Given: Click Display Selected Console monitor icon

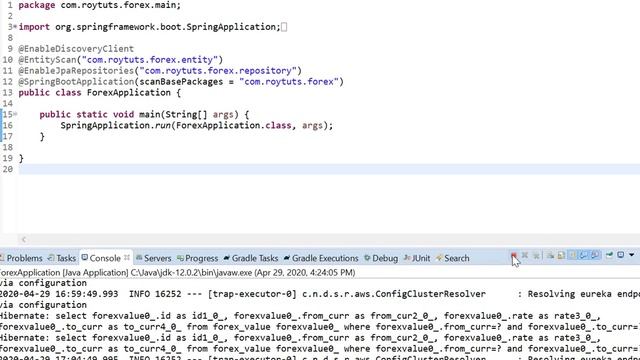Looking at the screenshot, I should 620,255.
